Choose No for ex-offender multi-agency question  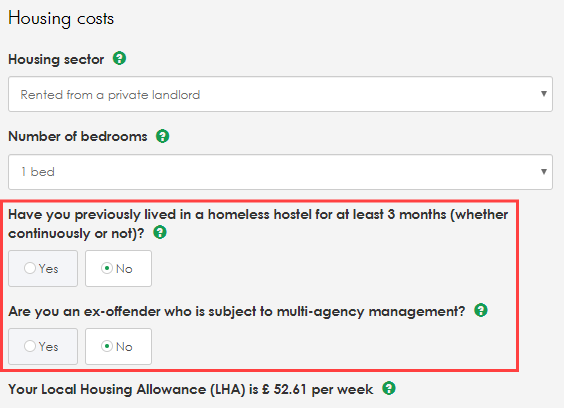tap(118, 346)
